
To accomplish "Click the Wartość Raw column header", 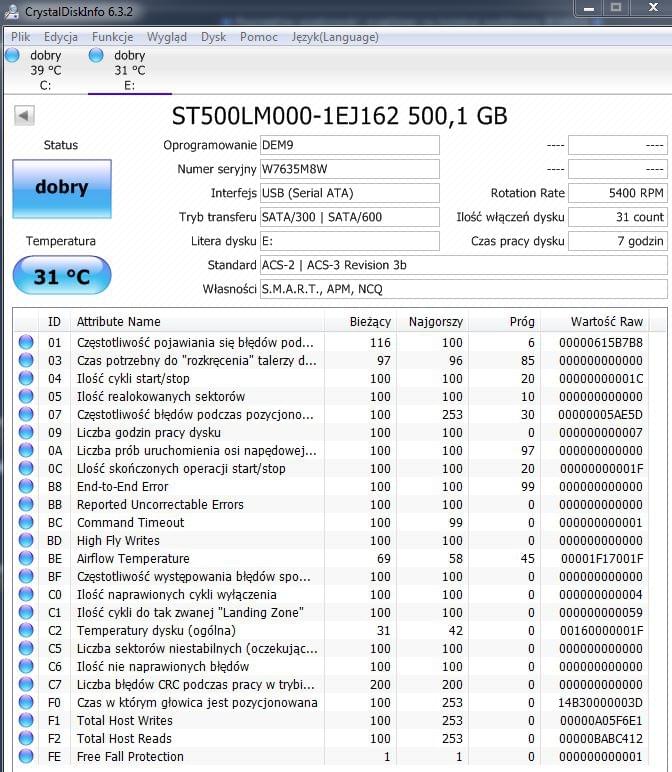I will pyautogui.click(x=595, y=322).
